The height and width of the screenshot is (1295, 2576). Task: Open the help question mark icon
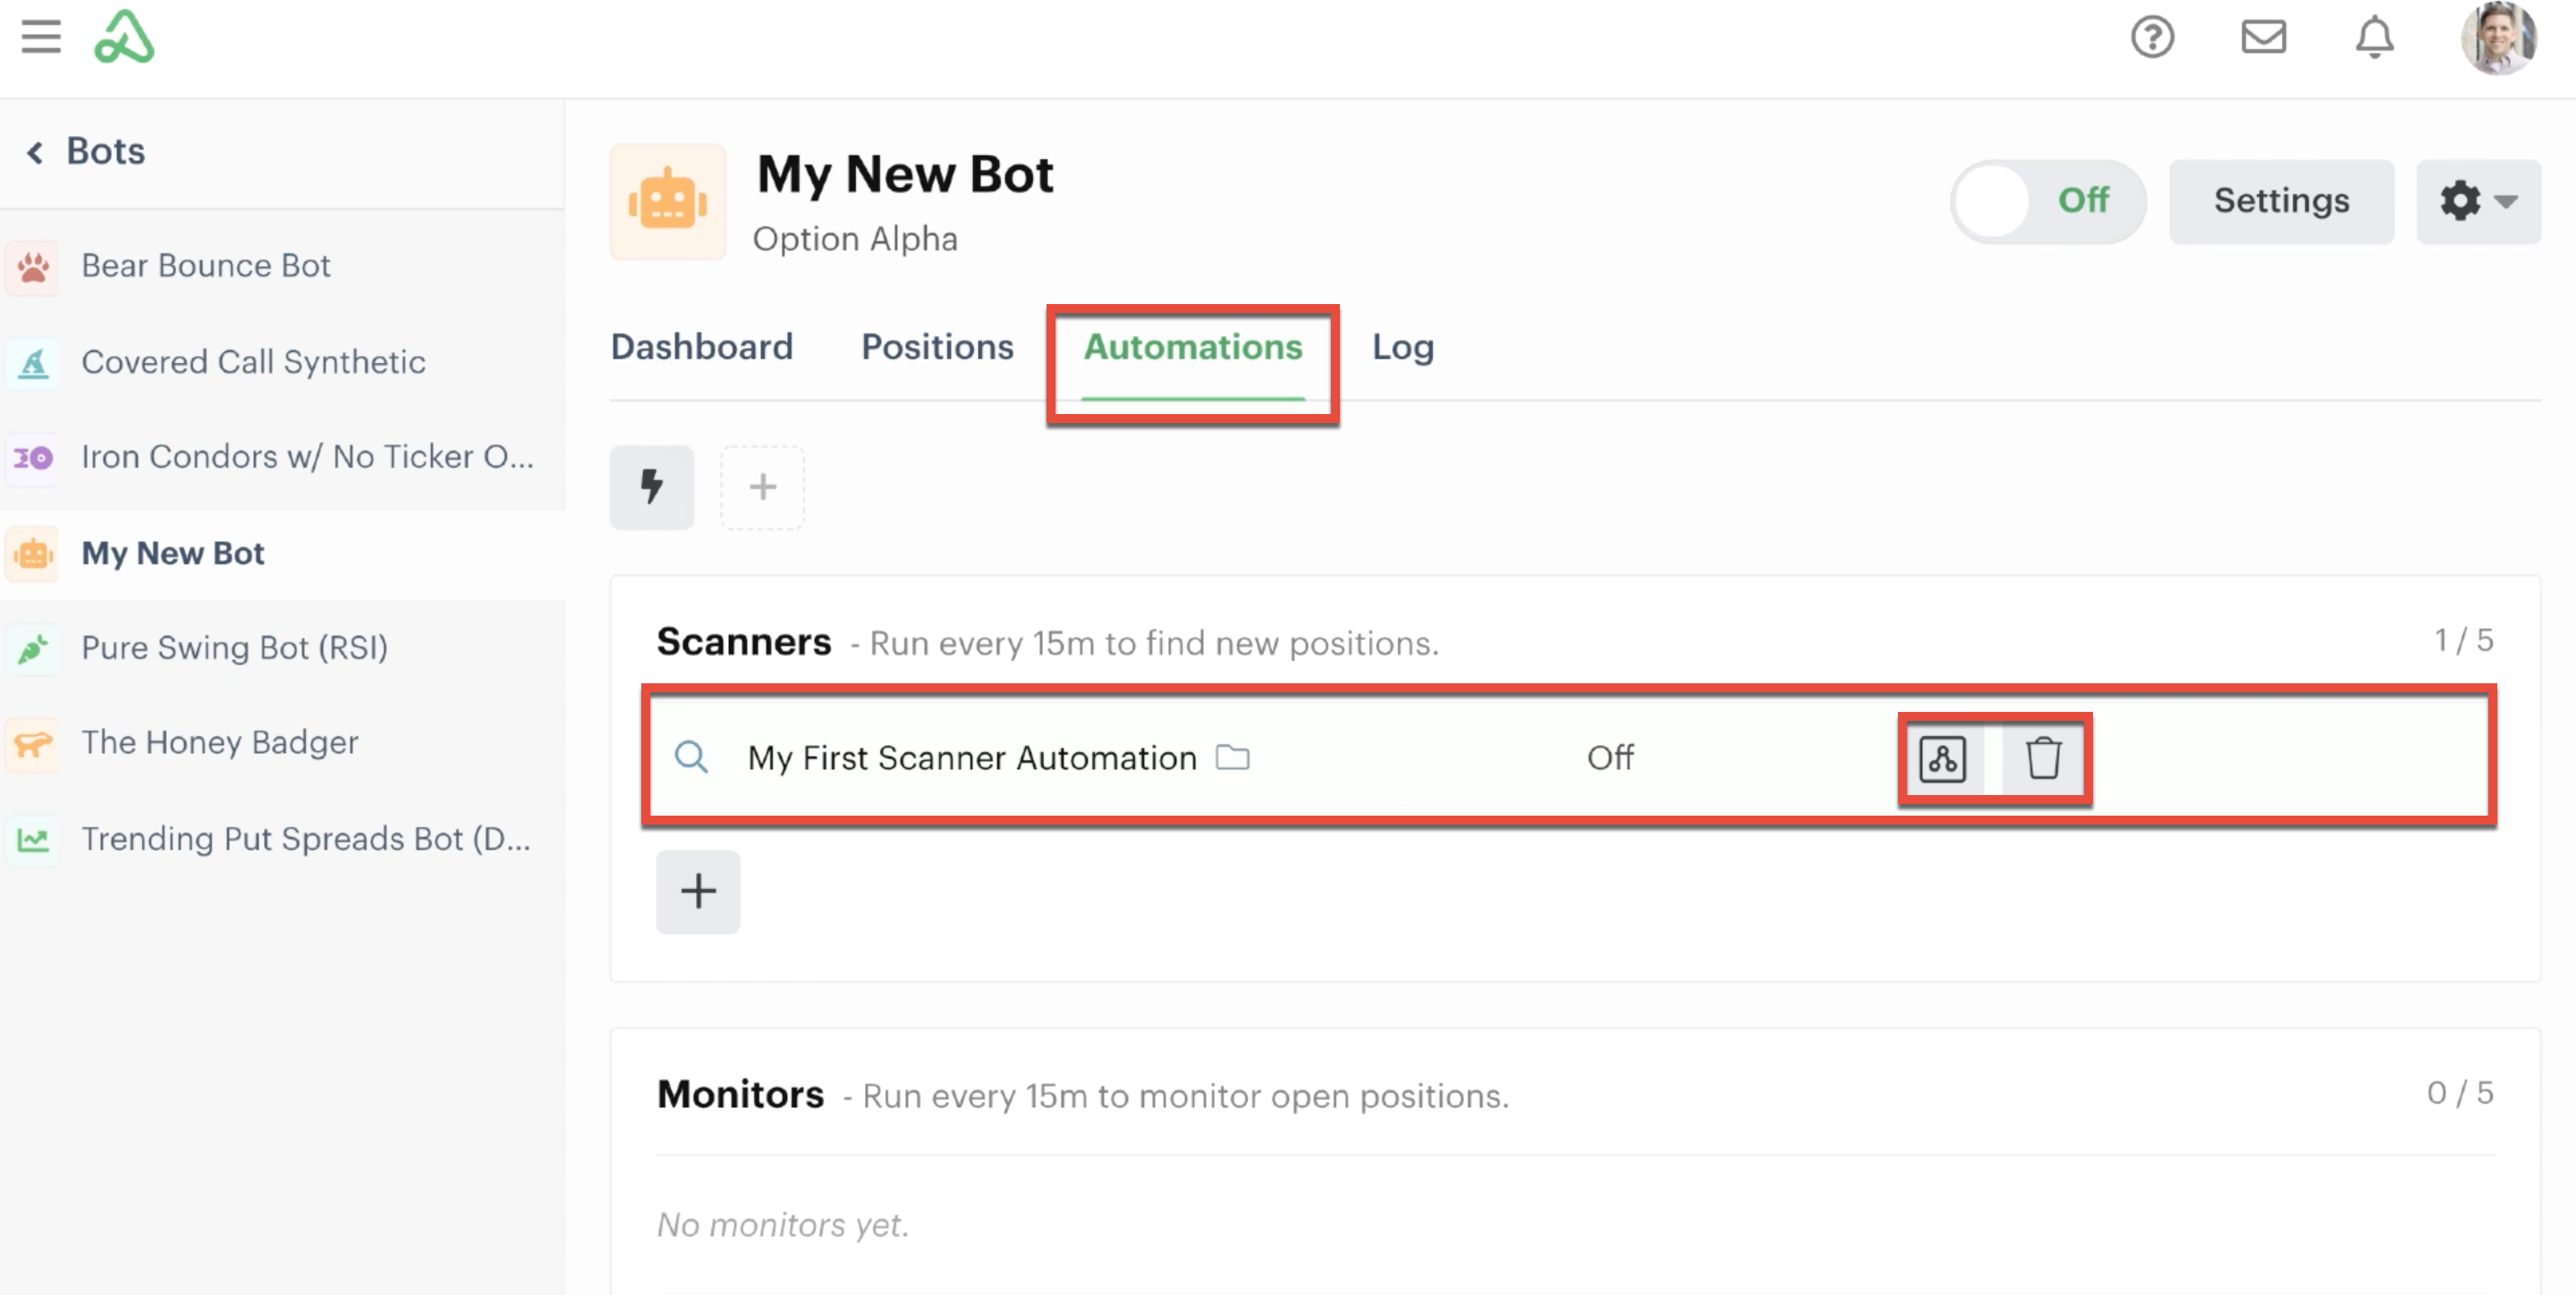[2152, 38]
